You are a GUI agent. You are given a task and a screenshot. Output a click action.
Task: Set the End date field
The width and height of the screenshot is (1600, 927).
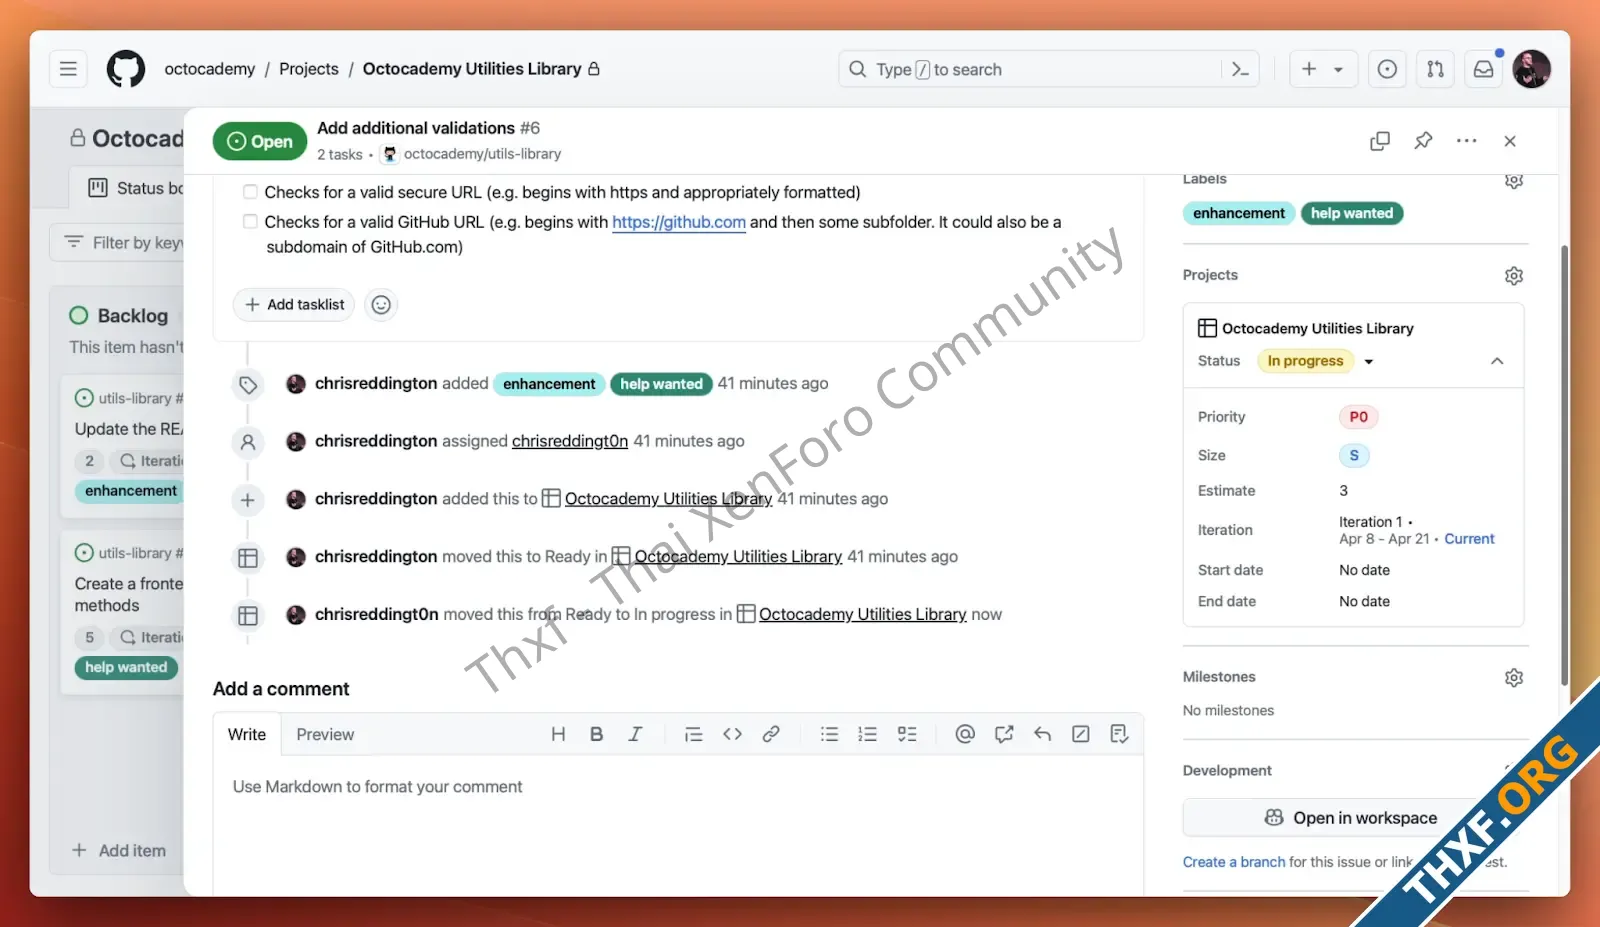(x=1365, y=601)
